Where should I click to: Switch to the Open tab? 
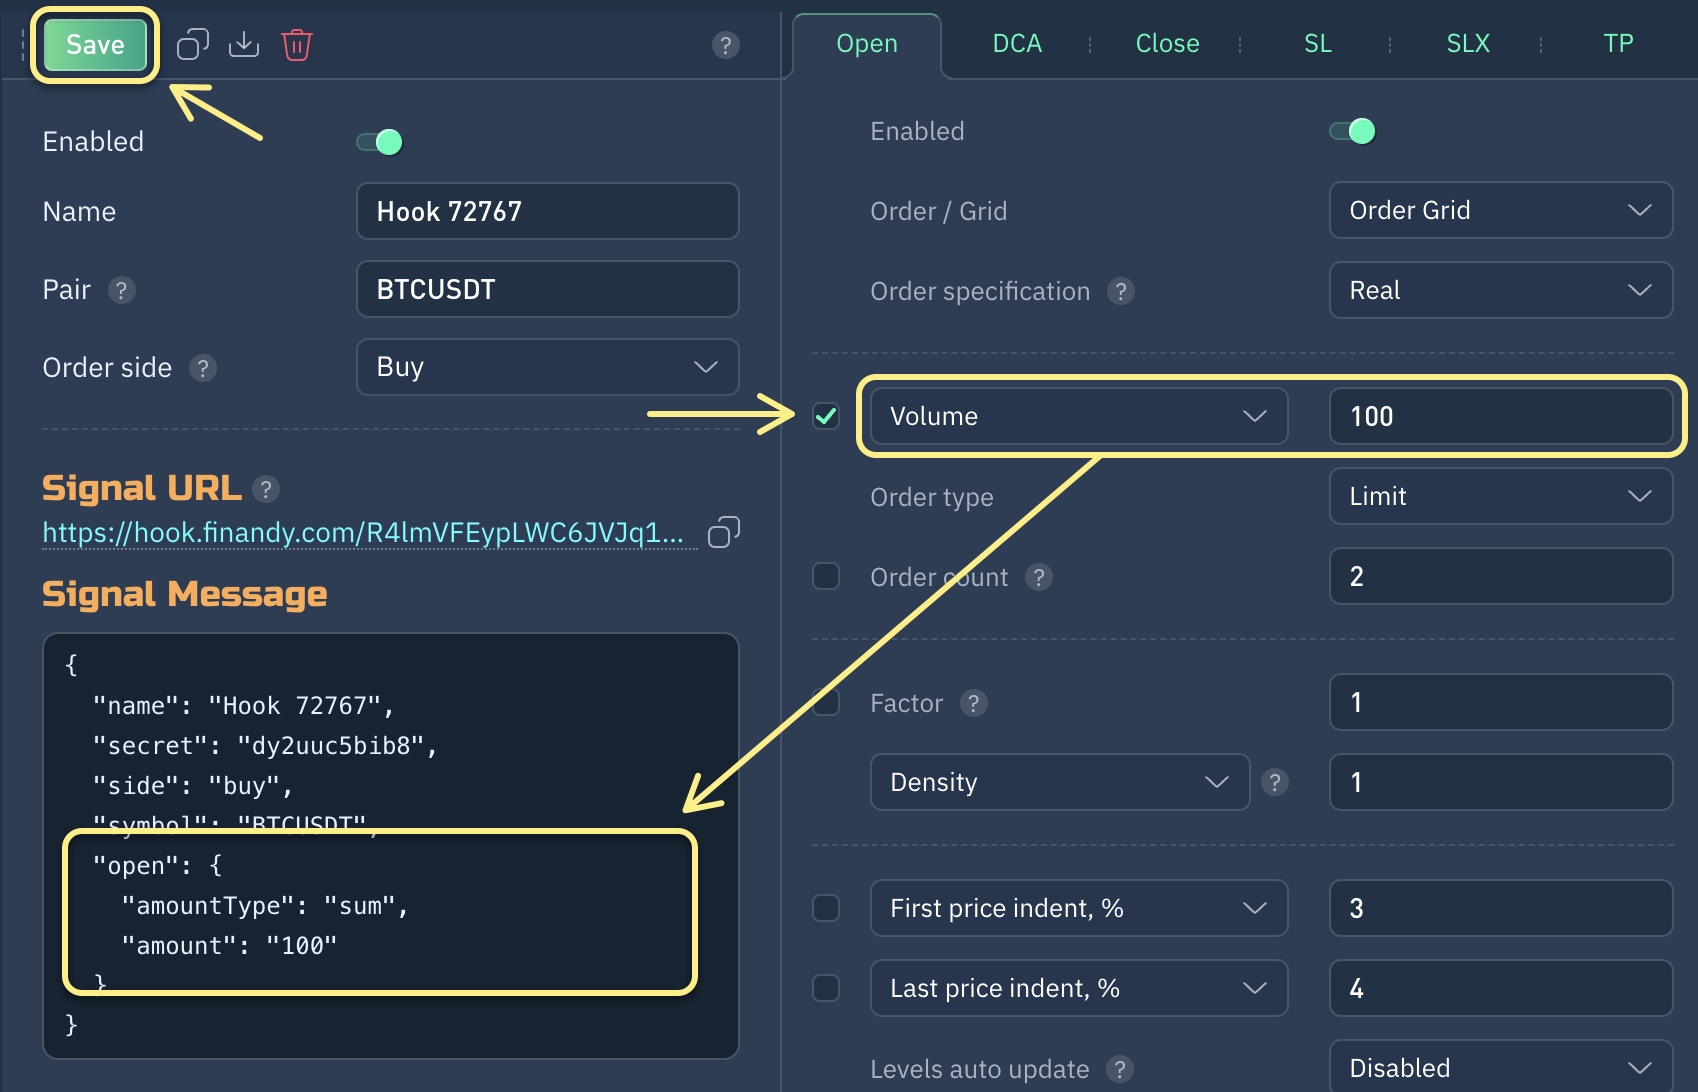tap(867, 44)
